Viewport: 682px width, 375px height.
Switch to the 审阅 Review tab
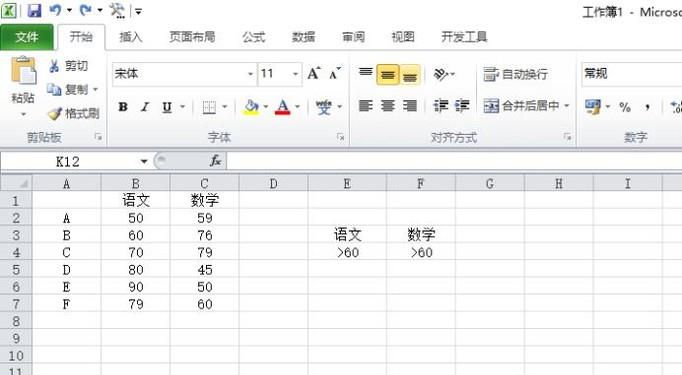[354, 37]
